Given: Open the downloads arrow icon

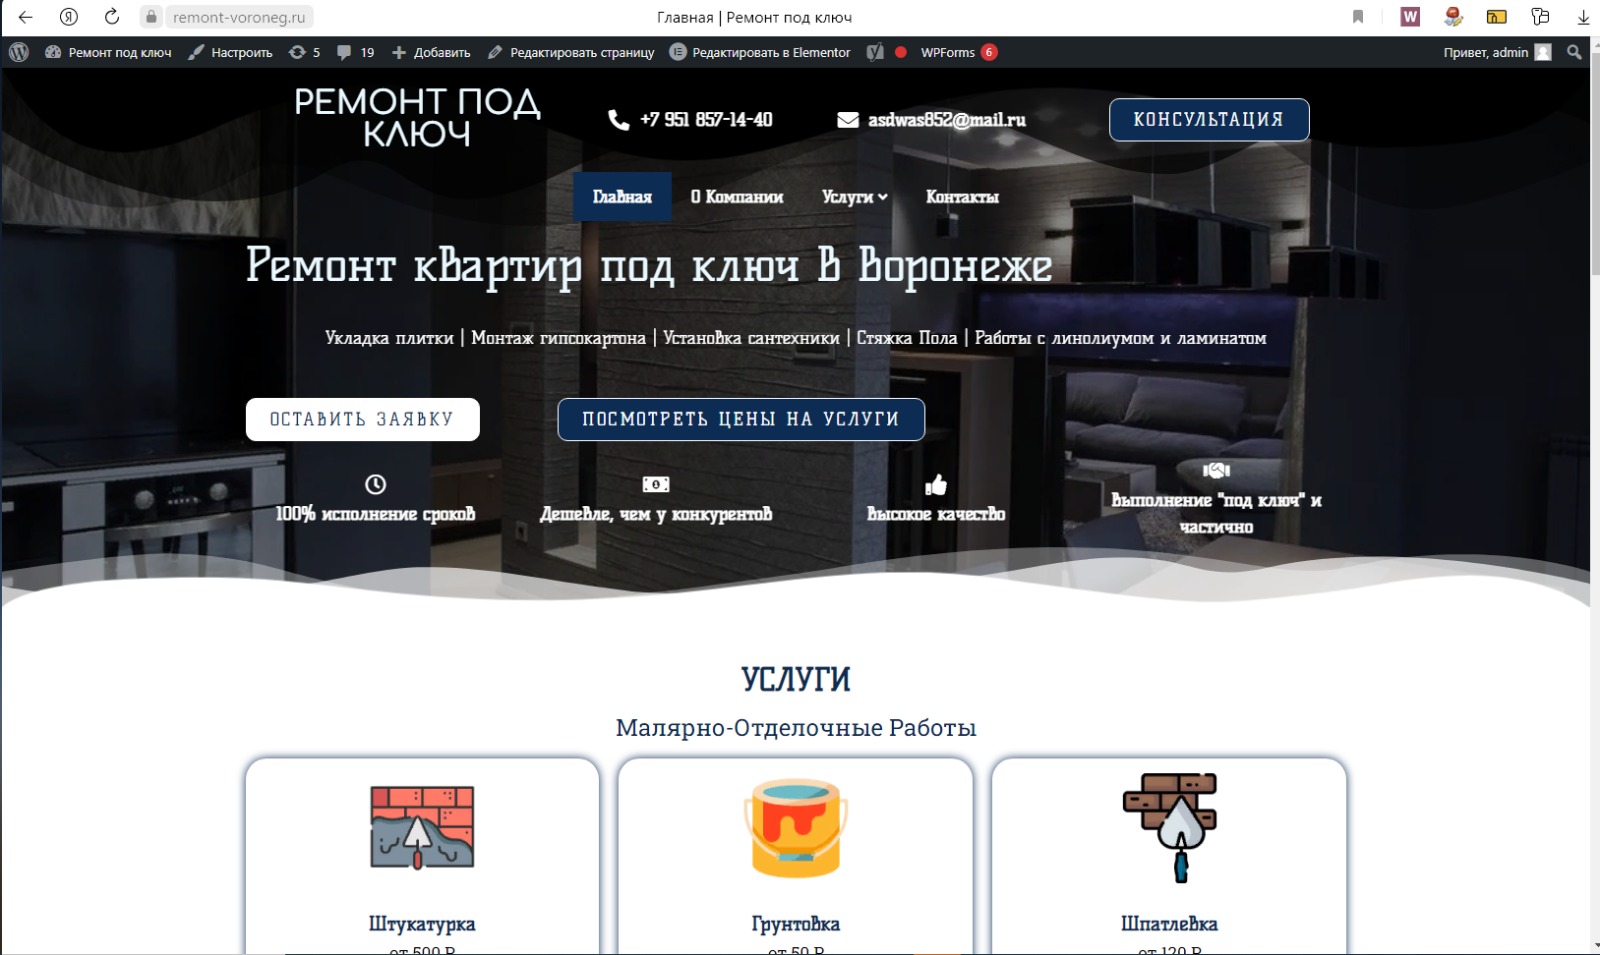Looking at the screenshot, I should pos(1584,17).
